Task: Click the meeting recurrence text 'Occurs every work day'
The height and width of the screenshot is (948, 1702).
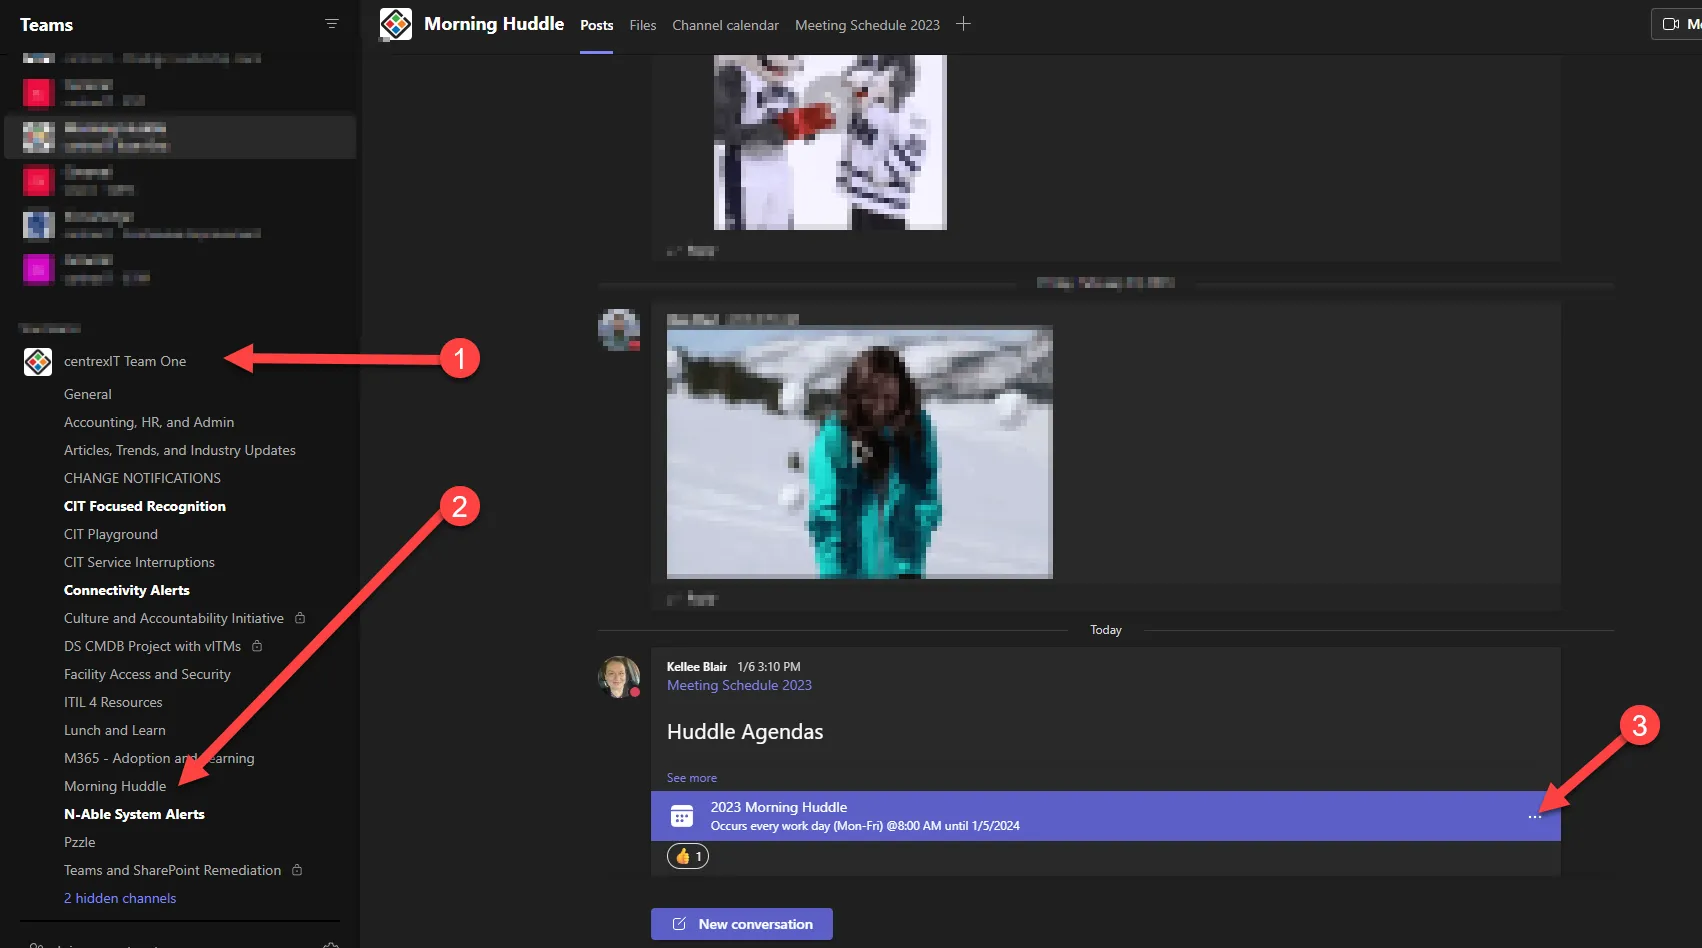Action: [x=865, y=826]
